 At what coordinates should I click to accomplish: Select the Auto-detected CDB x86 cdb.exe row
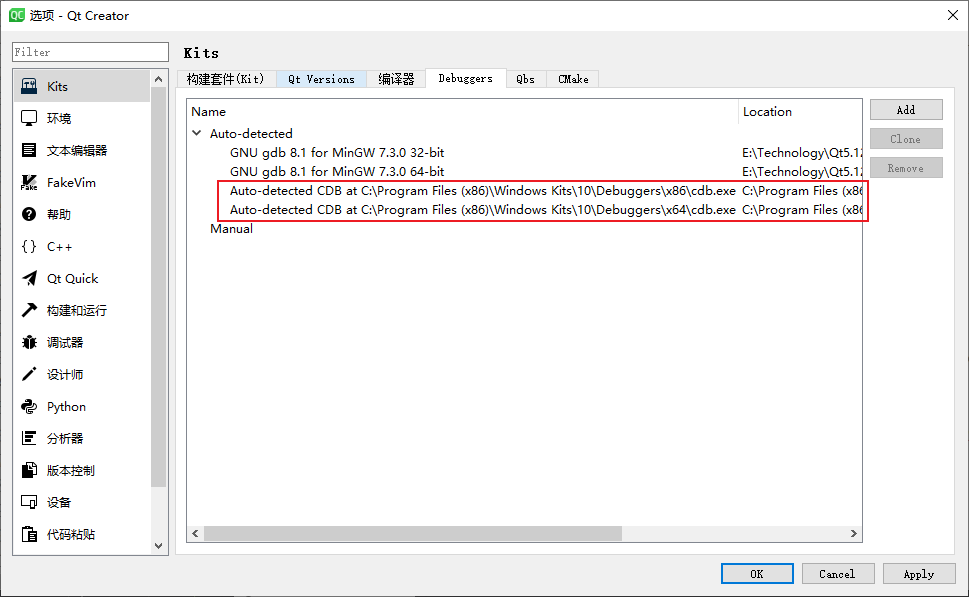(x=483, y=191)
